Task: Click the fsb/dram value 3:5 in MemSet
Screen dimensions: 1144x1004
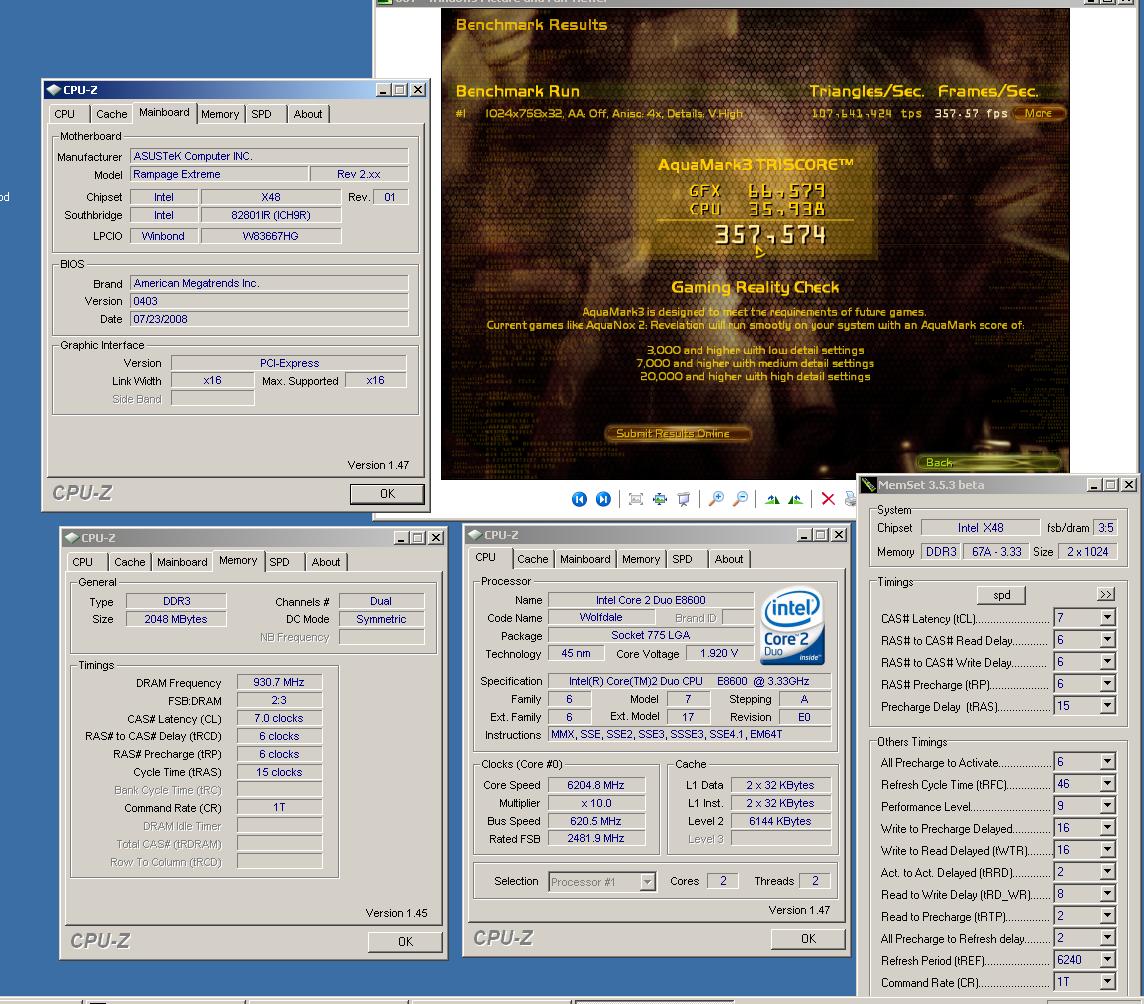Action: (1106, 528)
